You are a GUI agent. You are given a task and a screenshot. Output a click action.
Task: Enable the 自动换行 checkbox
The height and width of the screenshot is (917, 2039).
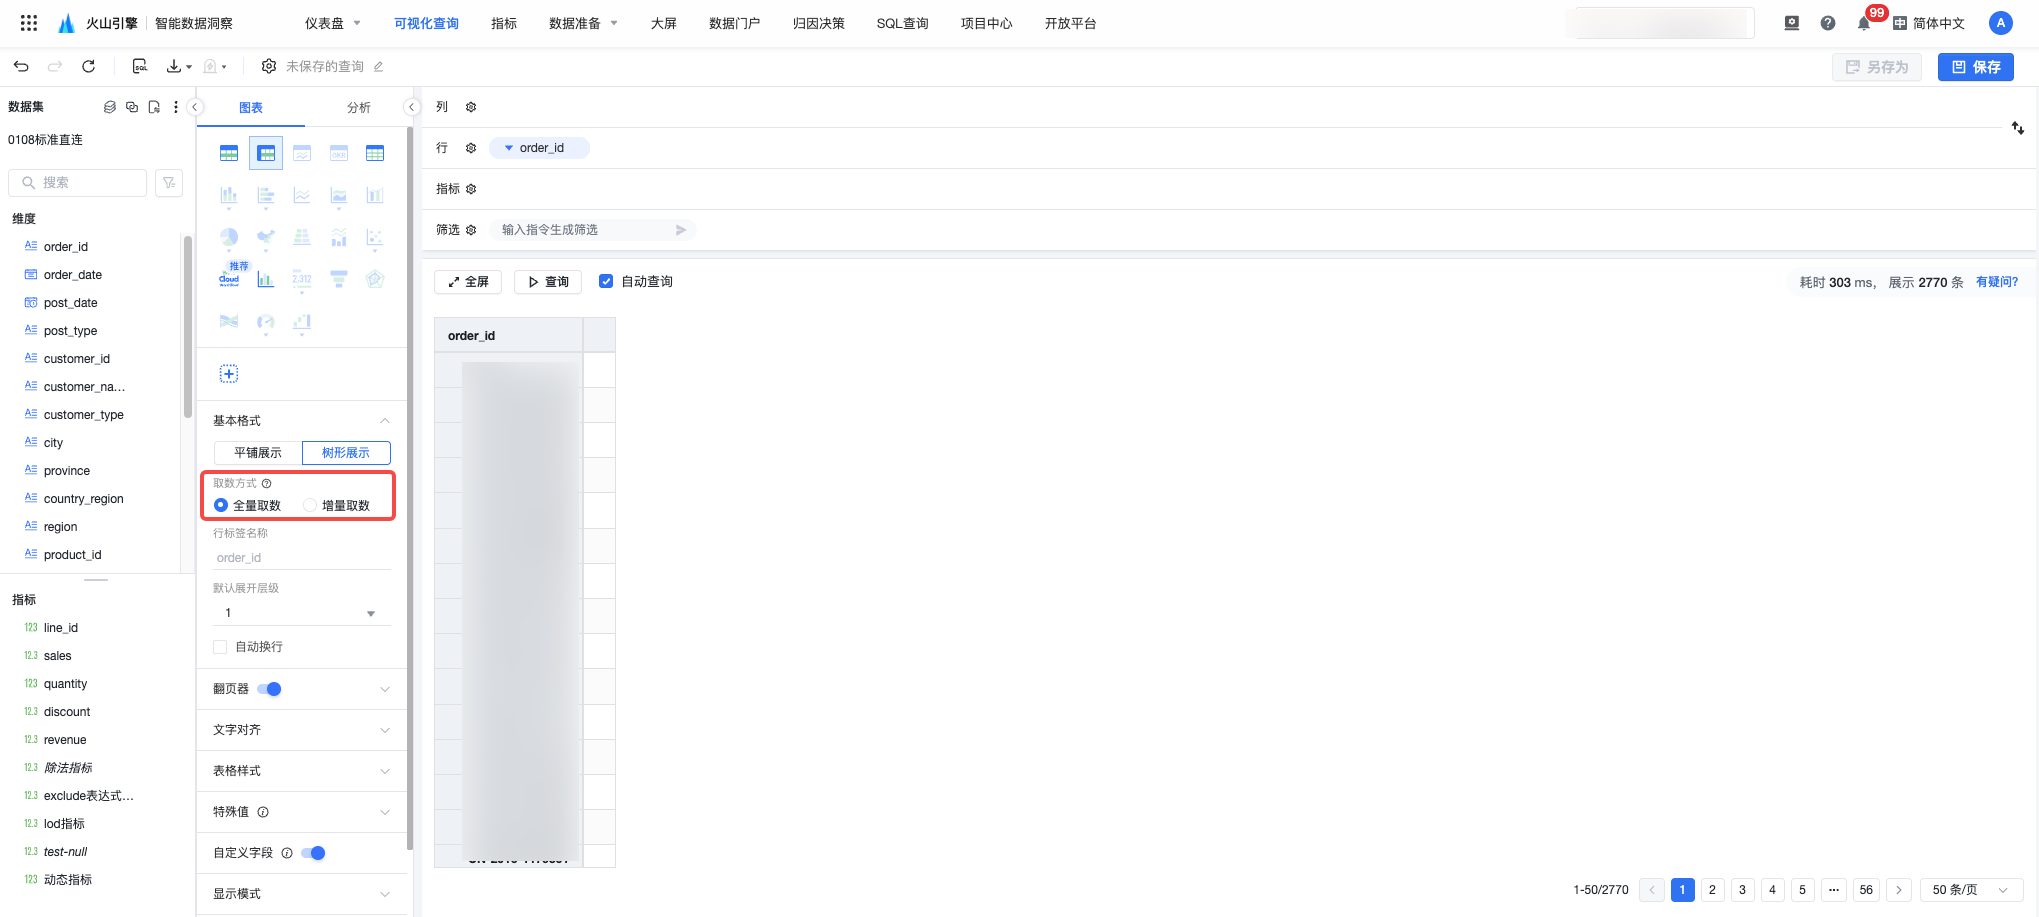[220, 647]
